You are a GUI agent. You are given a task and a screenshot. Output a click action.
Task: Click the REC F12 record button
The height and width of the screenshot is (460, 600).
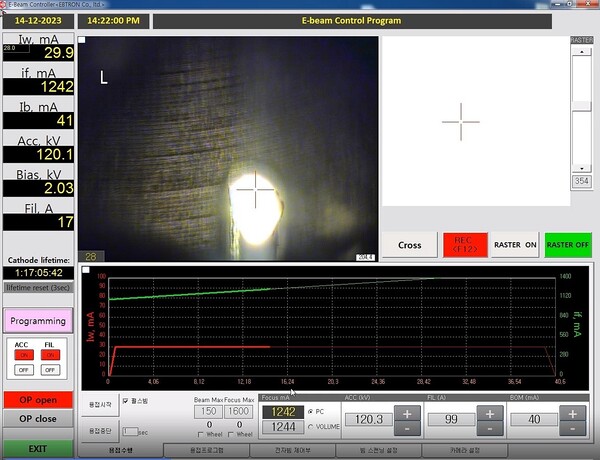pos(465,245)
